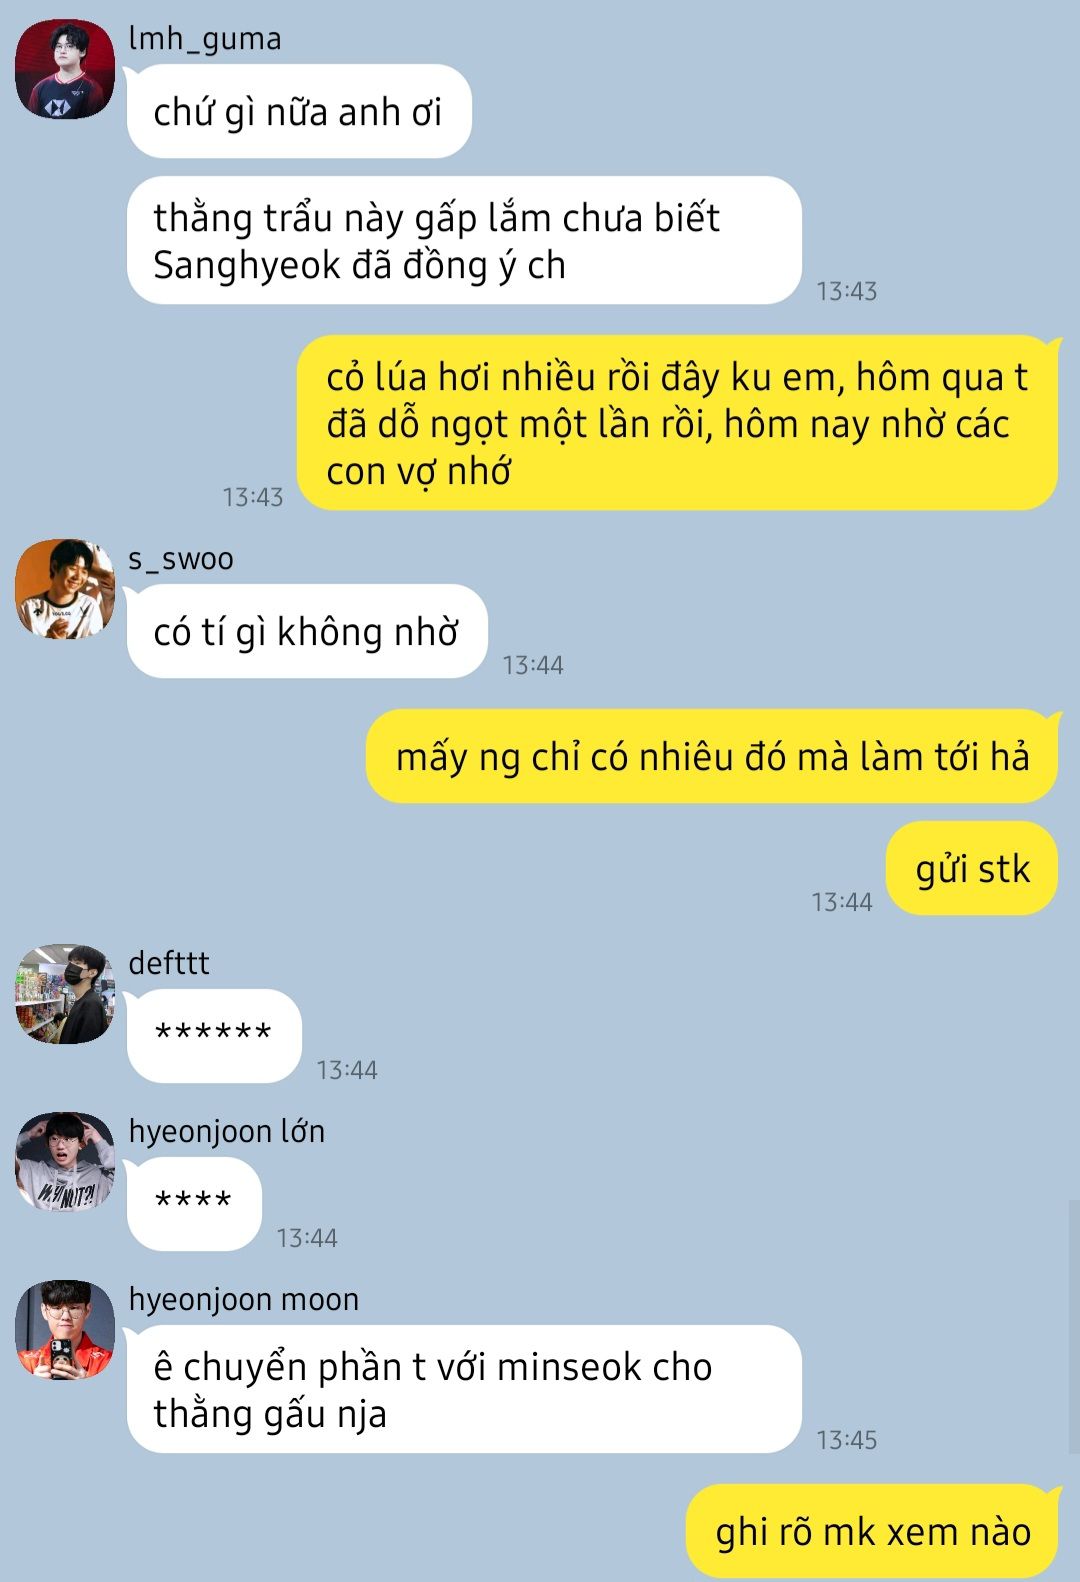The image size is (1080, 1582).
Task: Tap the hyeonjoon moon name label
Action: coord(244,1299)
